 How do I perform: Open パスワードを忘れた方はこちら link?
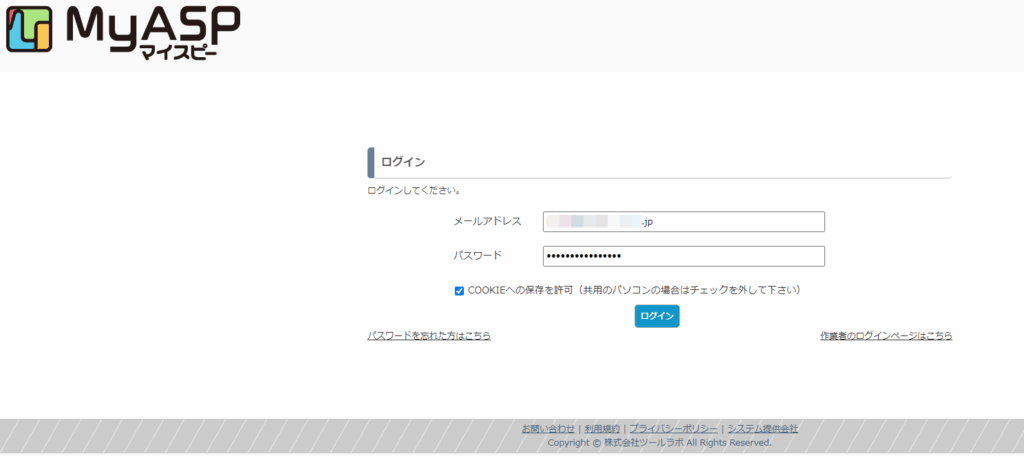429,336
